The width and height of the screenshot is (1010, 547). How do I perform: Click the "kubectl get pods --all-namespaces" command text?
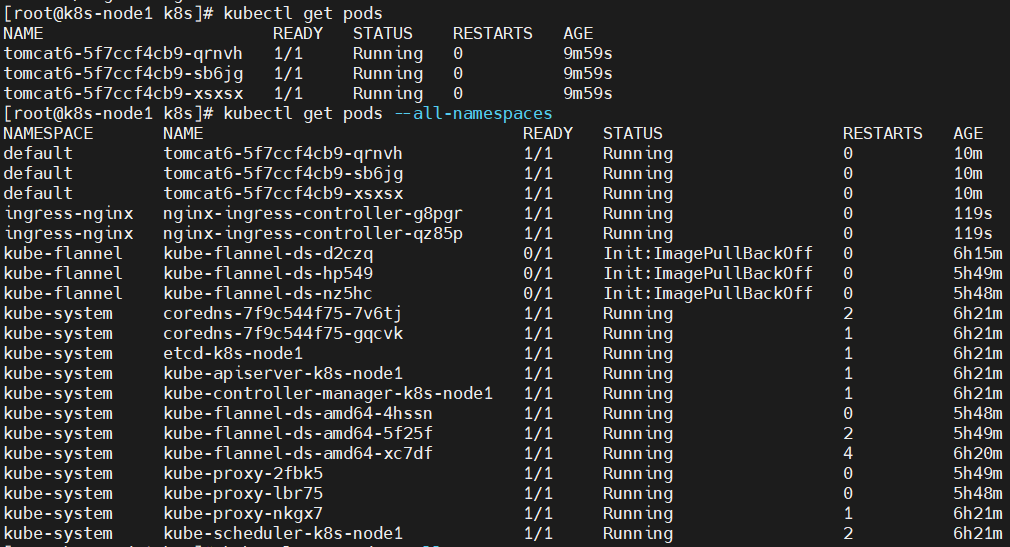click(x=388, y=113)
